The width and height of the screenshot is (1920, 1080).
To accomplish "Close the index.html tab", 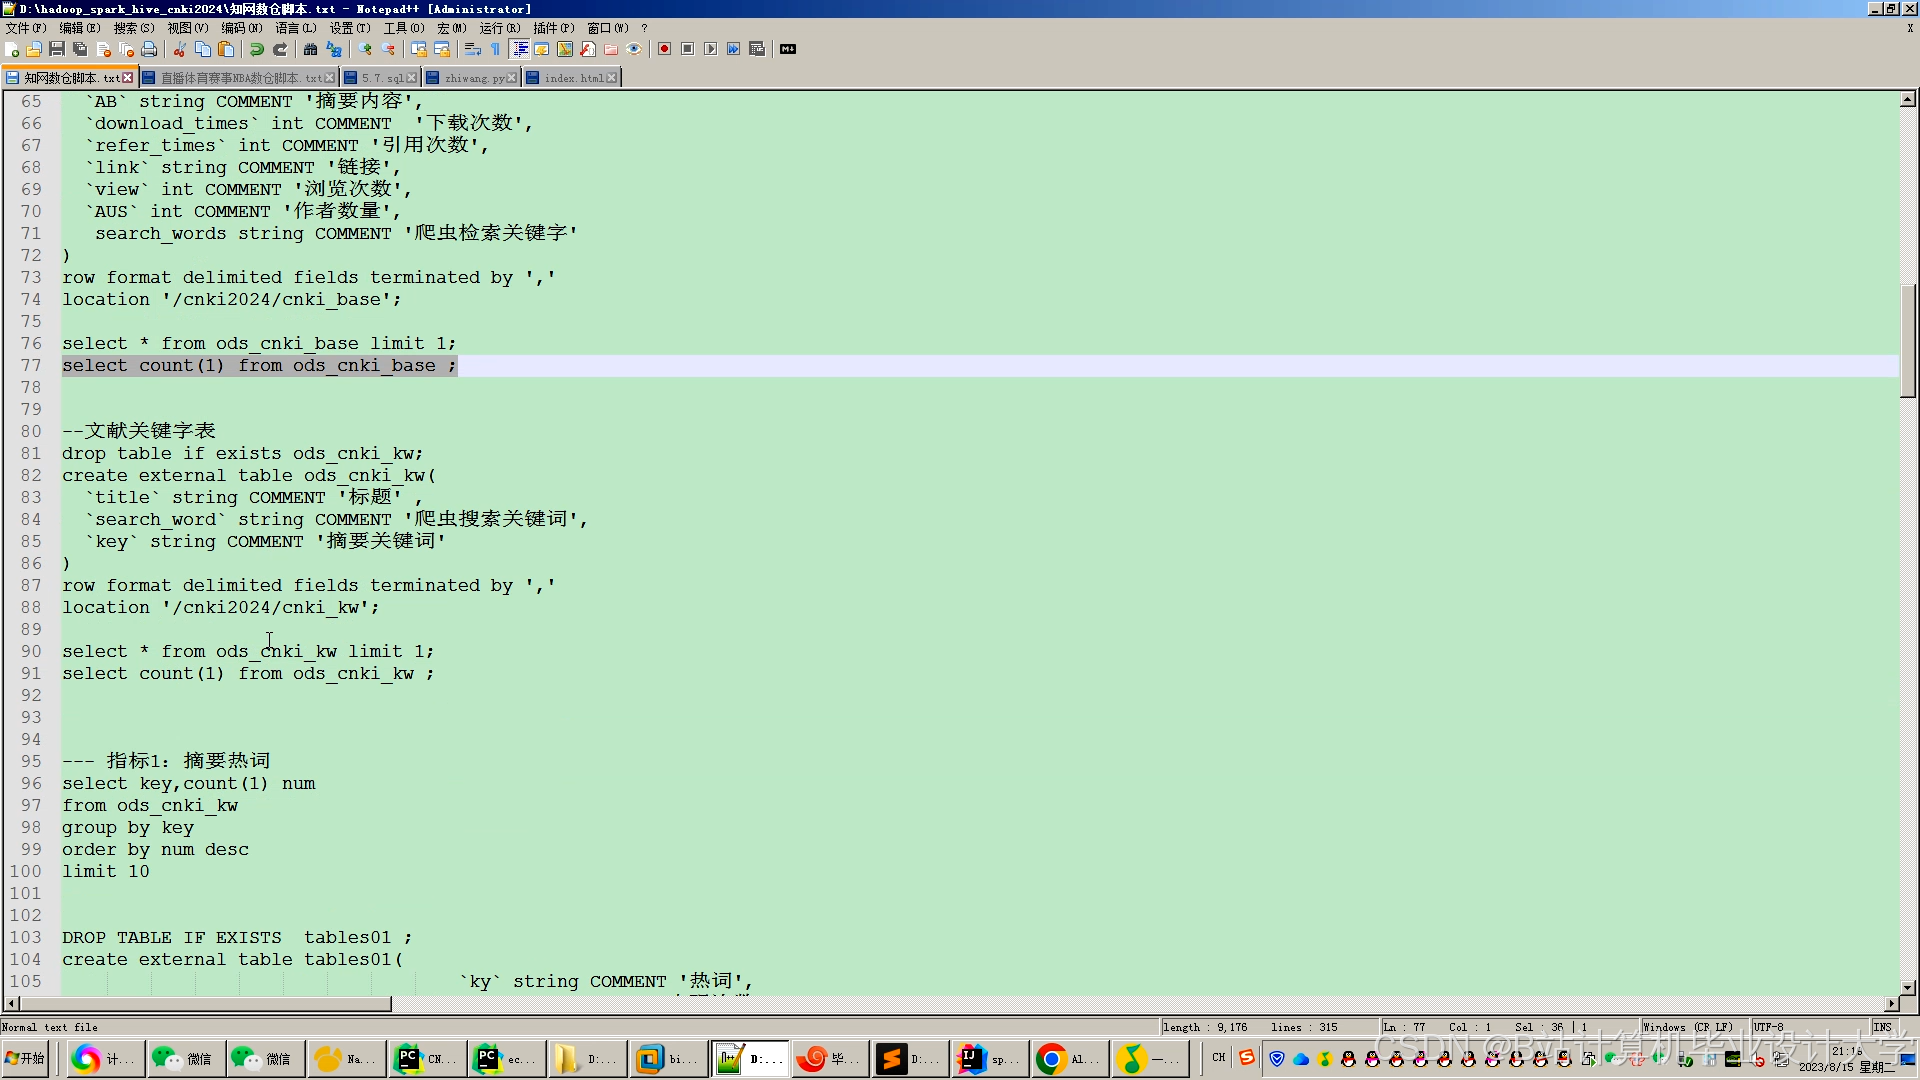I will pyautogui.click(x=612, y=78).
